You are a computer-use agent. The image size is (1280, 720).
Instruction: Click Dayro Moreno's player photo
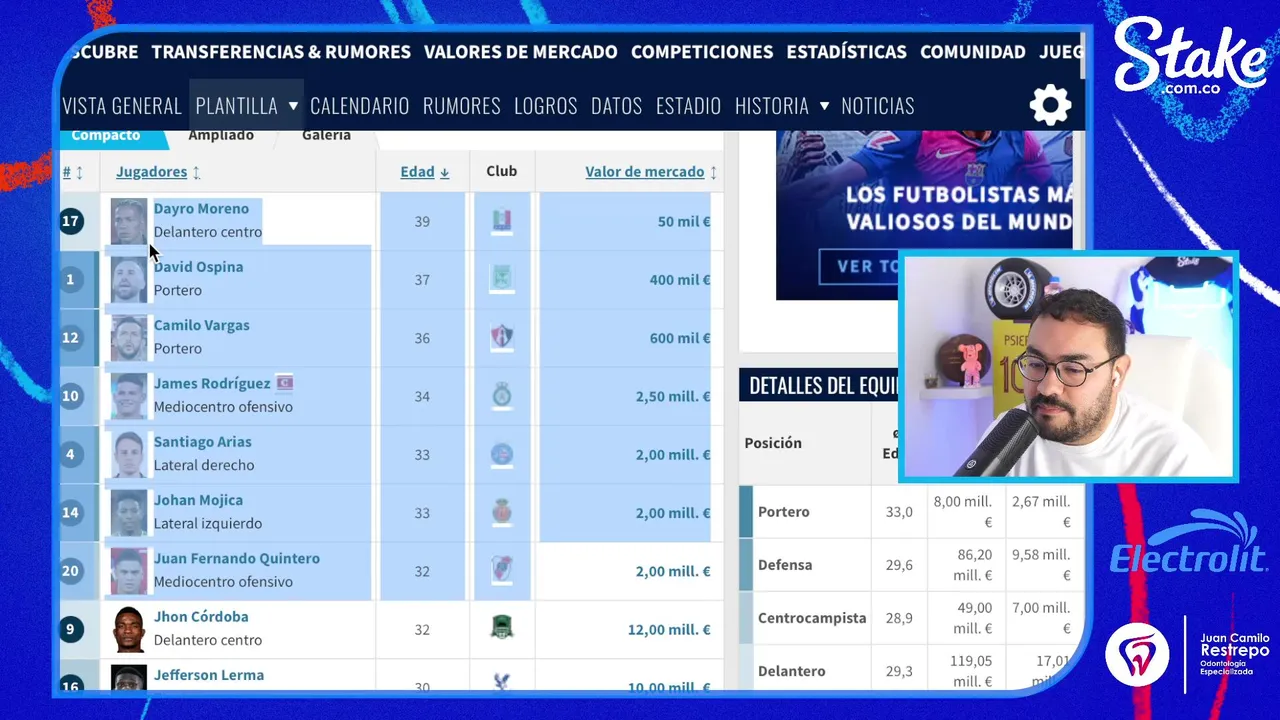129,221
